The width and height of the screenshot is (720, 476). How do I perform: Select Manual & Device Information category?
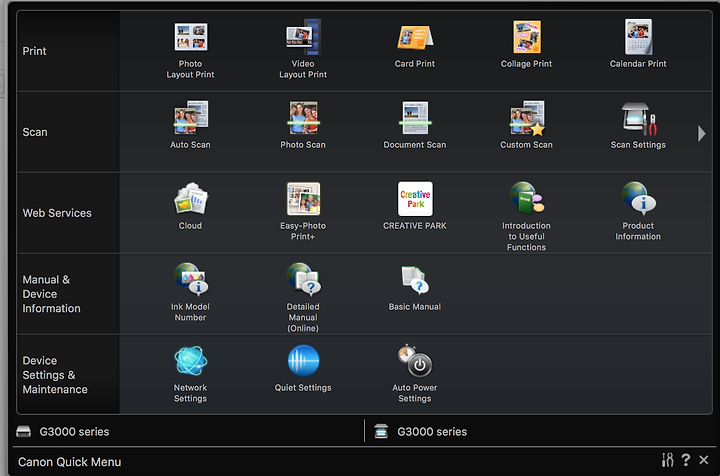click(x=68, y=294)
